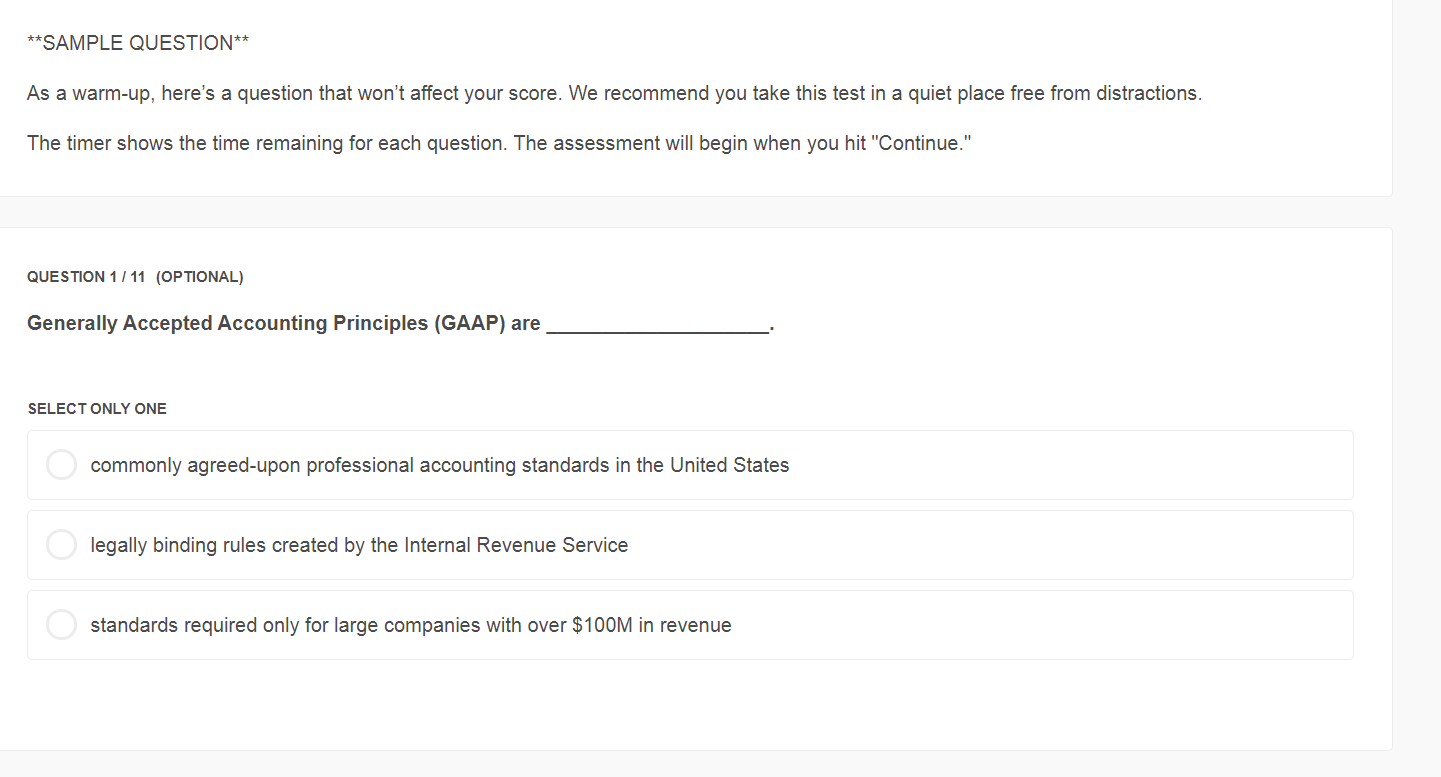Click the circle beside the large companies answer
Image resolution: width=1441 pixels, height=777 pixels.
tap(61, 624)
